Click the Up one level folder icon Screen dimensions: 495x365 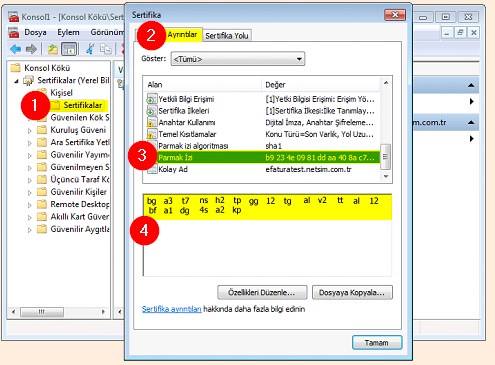coord(53,49)
